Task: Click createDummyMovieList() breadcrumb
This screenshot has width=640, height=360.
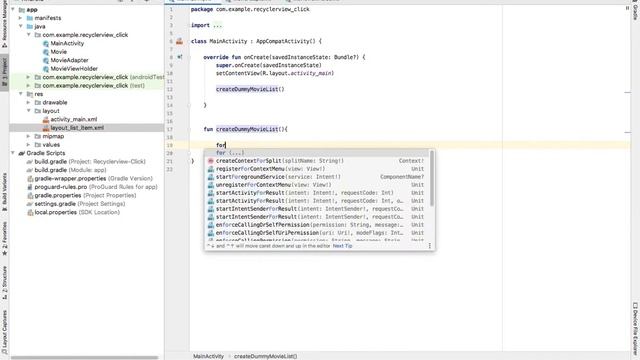Action: pos(266,356)
